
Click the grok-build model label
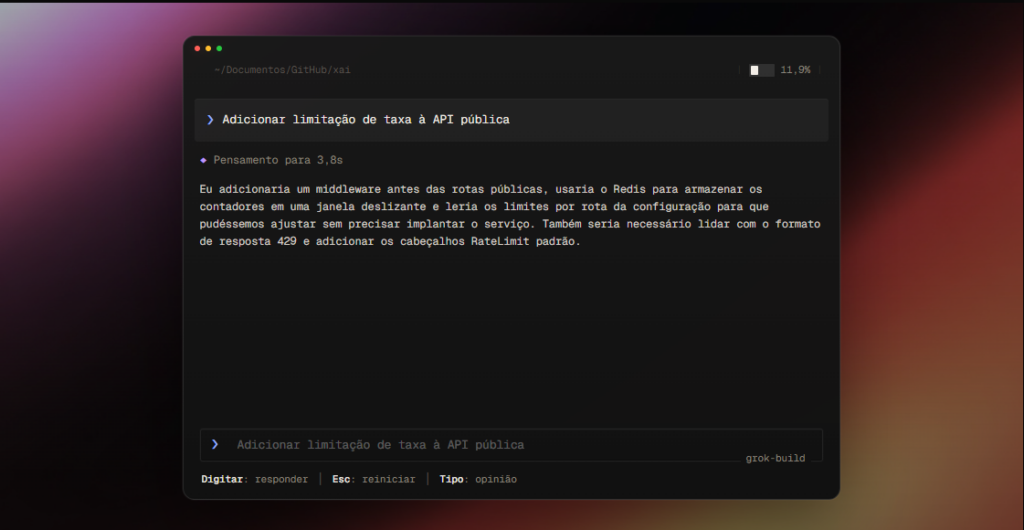click(x=775, y=458)
